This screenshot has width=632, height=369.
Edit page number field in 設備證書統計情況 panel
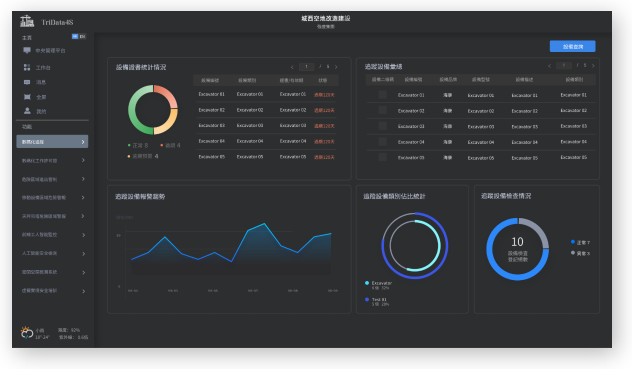pyautogui.click(x=306, y=67)
